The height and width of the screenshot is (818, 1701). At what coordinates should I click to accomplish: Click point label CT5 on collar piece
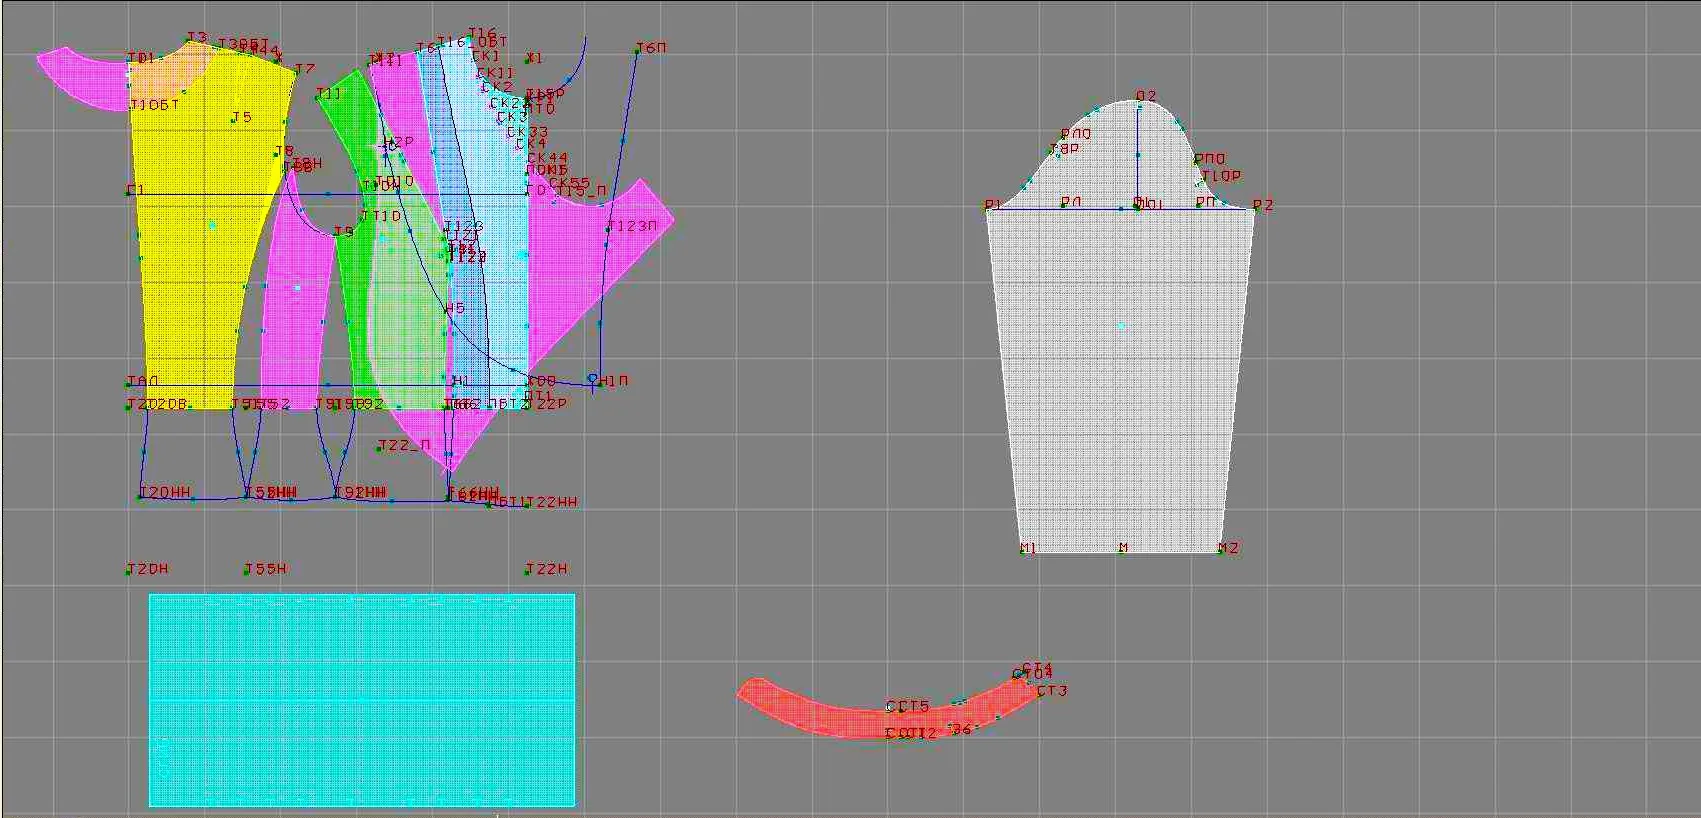913,706
